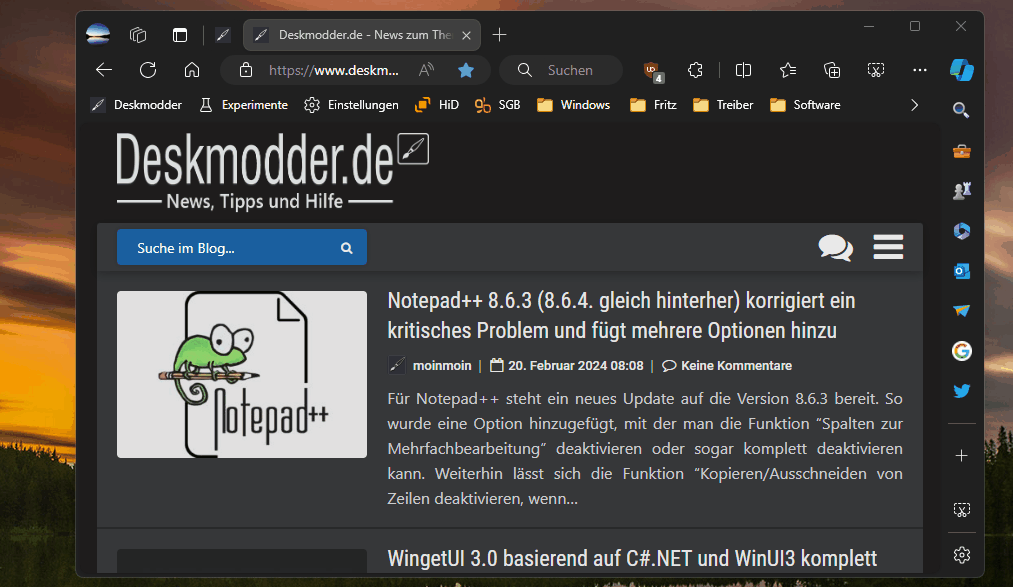1013x587 pixels.
Task: View site information via the lock icon
Action: (245, 70)
